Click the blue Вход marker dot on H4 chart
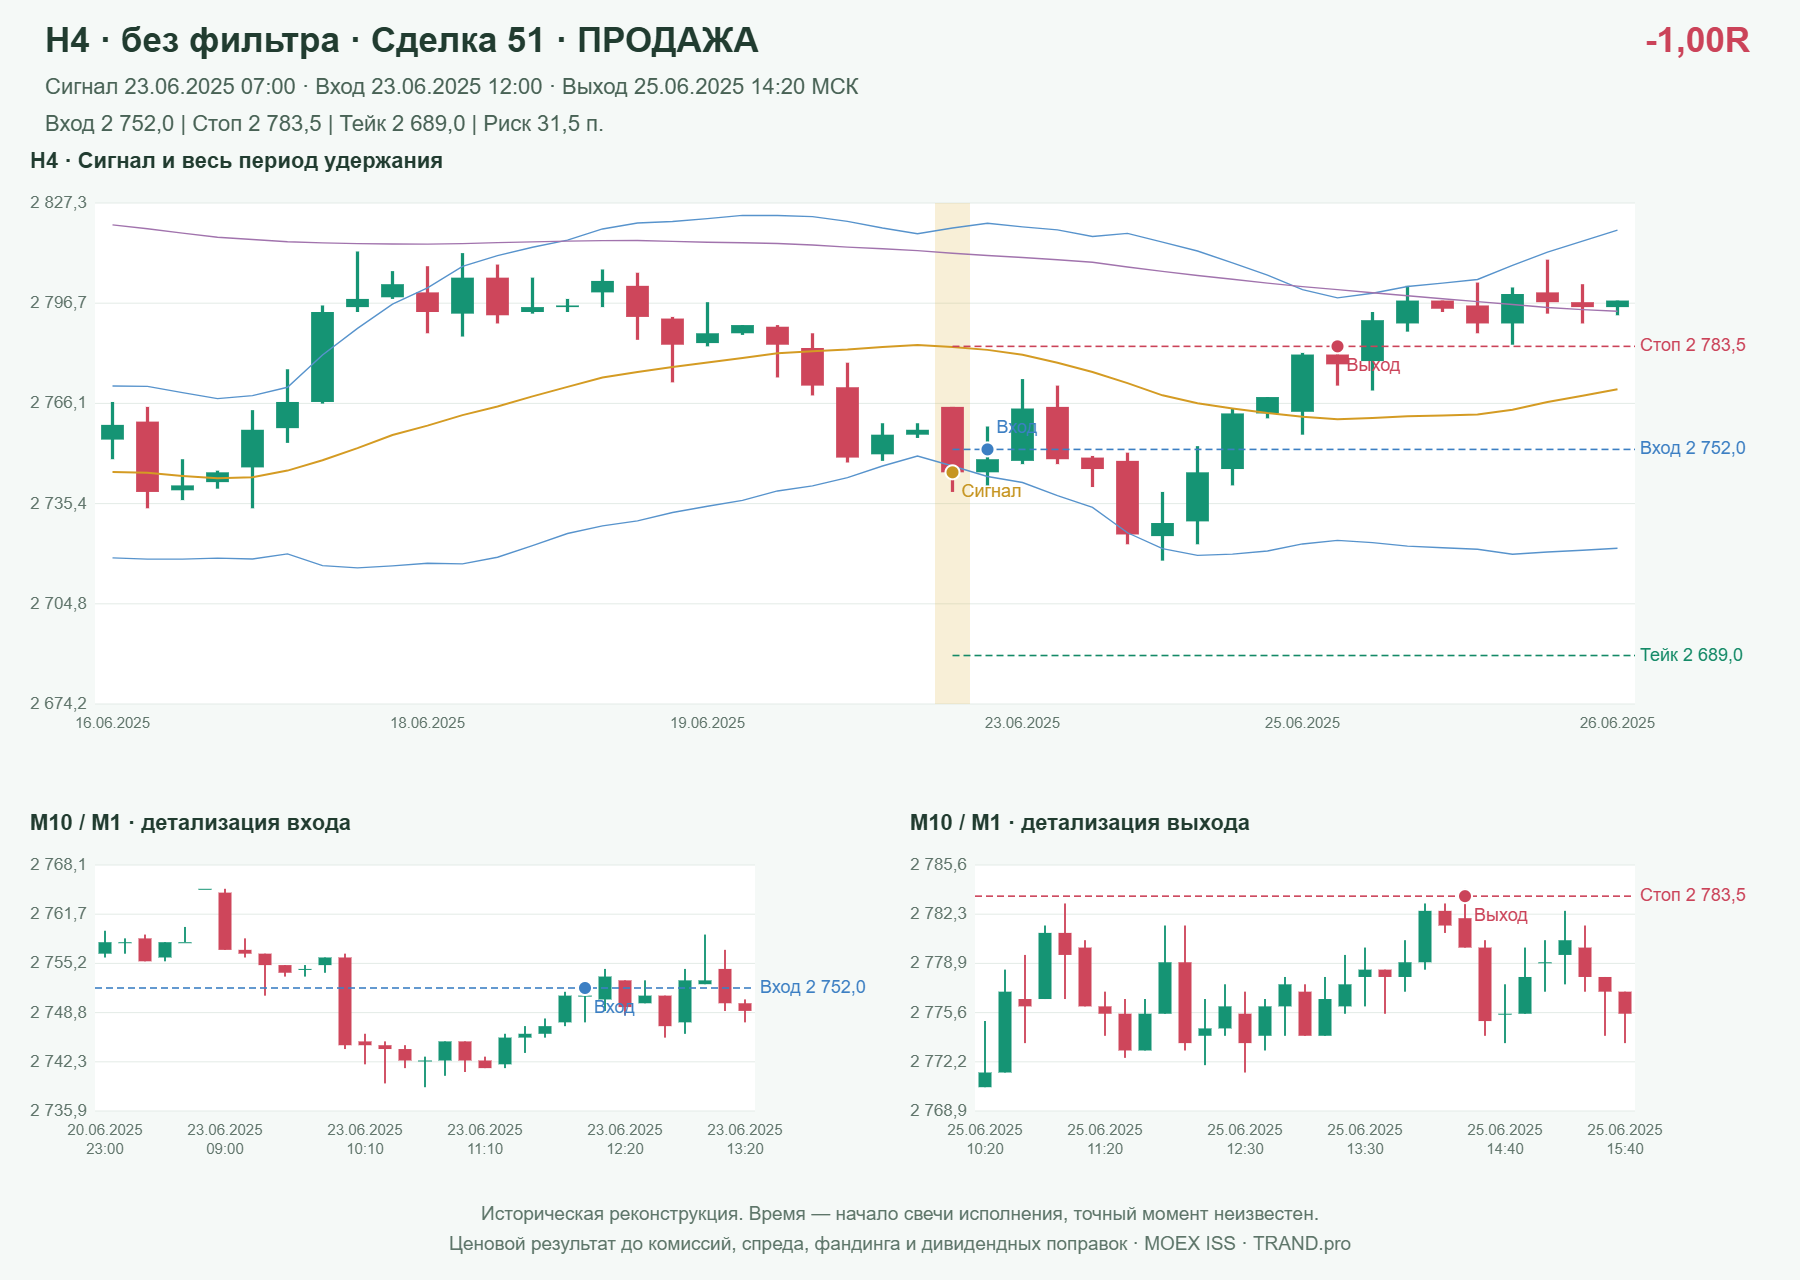Screen dimensions: 1800x1280 pyautogui.click(x=987, y=450)
